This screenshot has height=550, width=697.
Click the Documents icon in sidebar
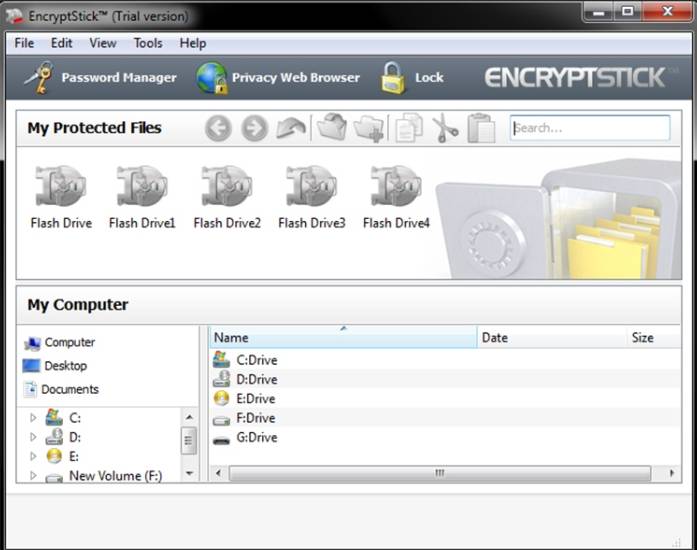30,389
